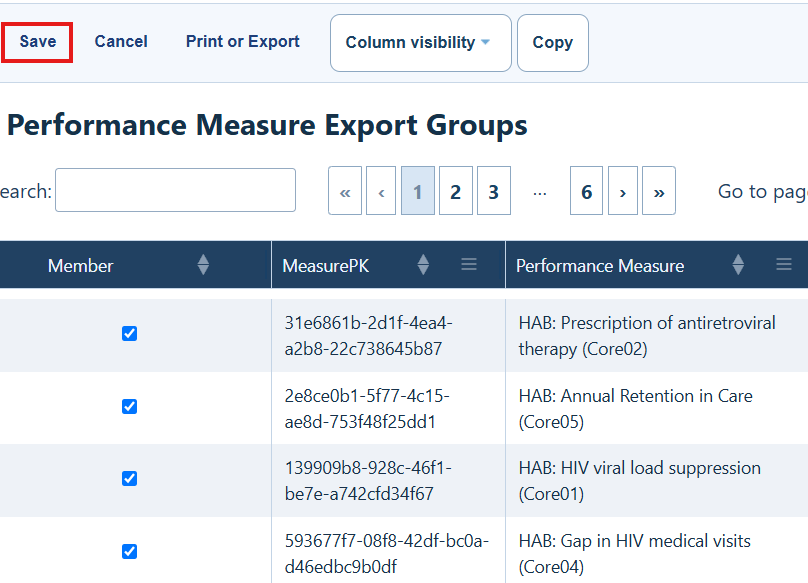Click into the Search input field
This screenshot has width=808, height=583.
pos(175,190)
